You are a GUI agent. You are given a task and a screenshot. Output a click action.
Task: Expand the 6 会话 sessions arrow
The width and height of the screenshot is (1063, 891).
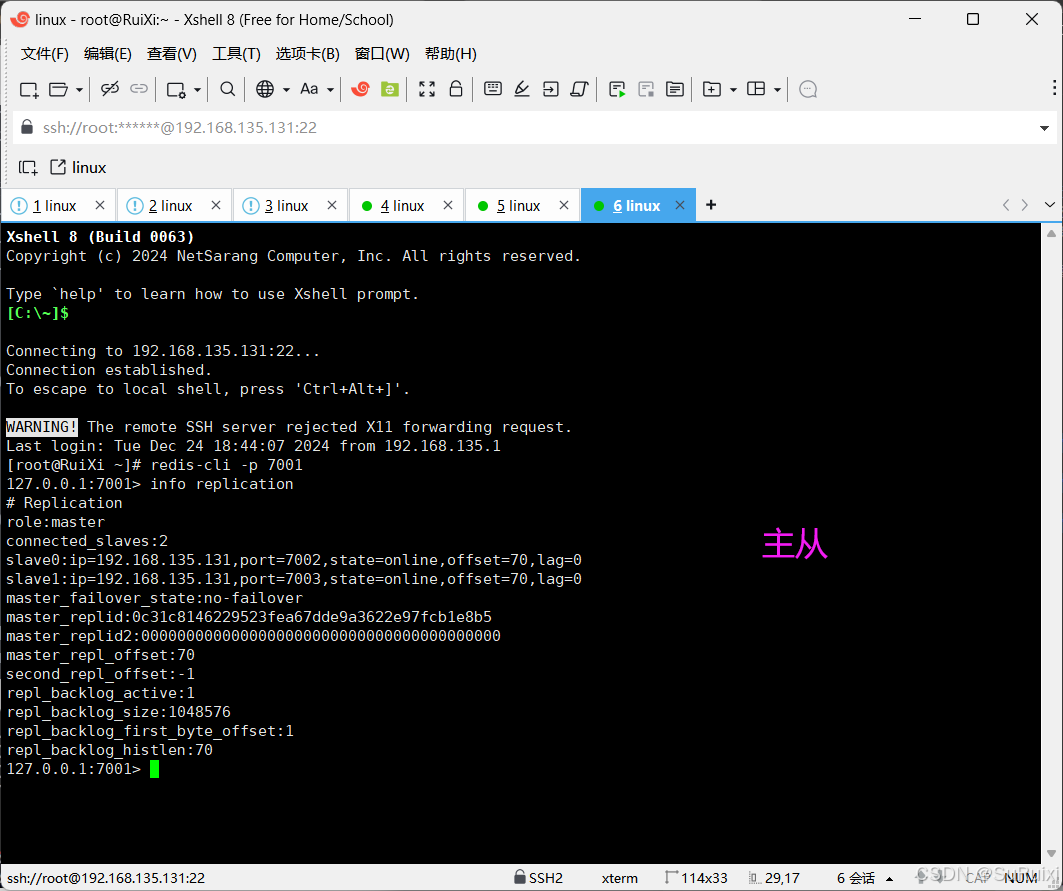[x=889, y=879]
